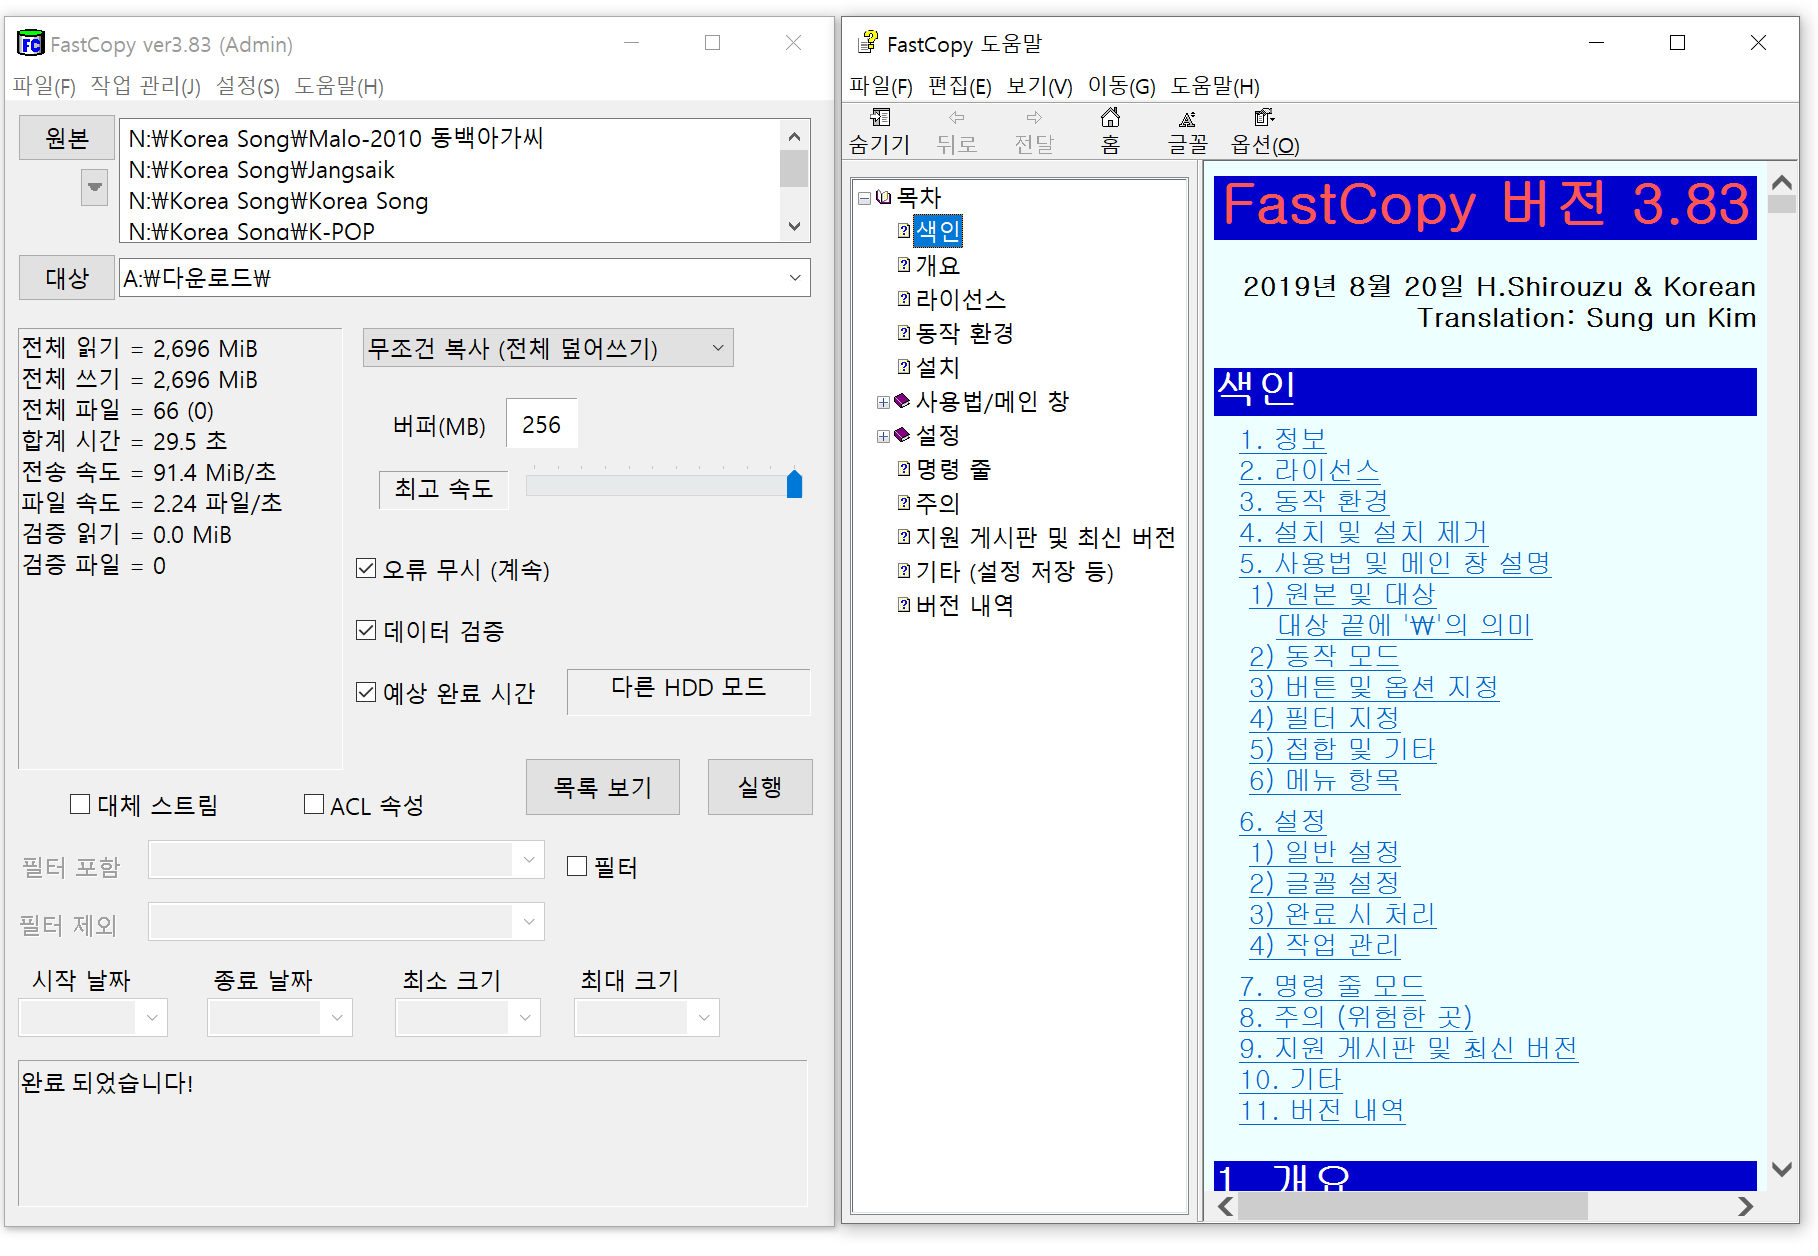Screen dimensions: 1818x1256
Task: Open the Font (글꼴) toolbar icon
Action: click(x=1187, y=118)
